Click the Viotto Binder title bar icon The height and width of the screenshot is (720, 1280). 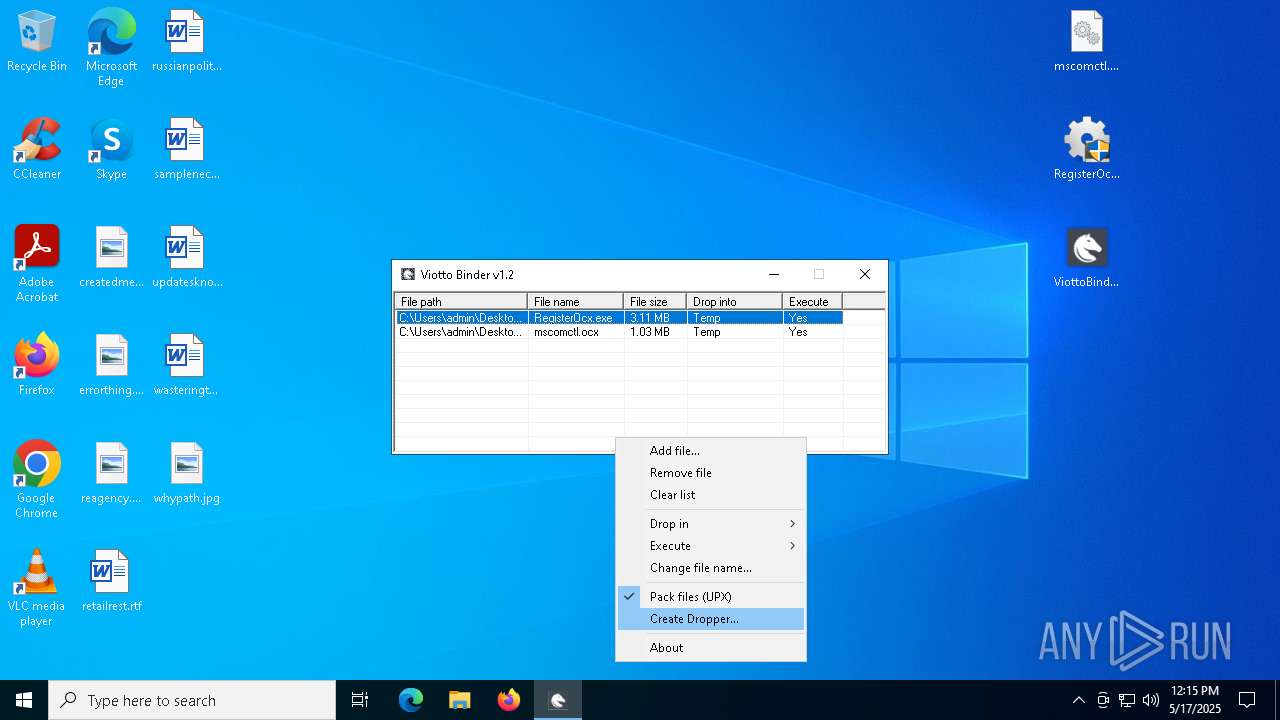(x=408, y=275)
